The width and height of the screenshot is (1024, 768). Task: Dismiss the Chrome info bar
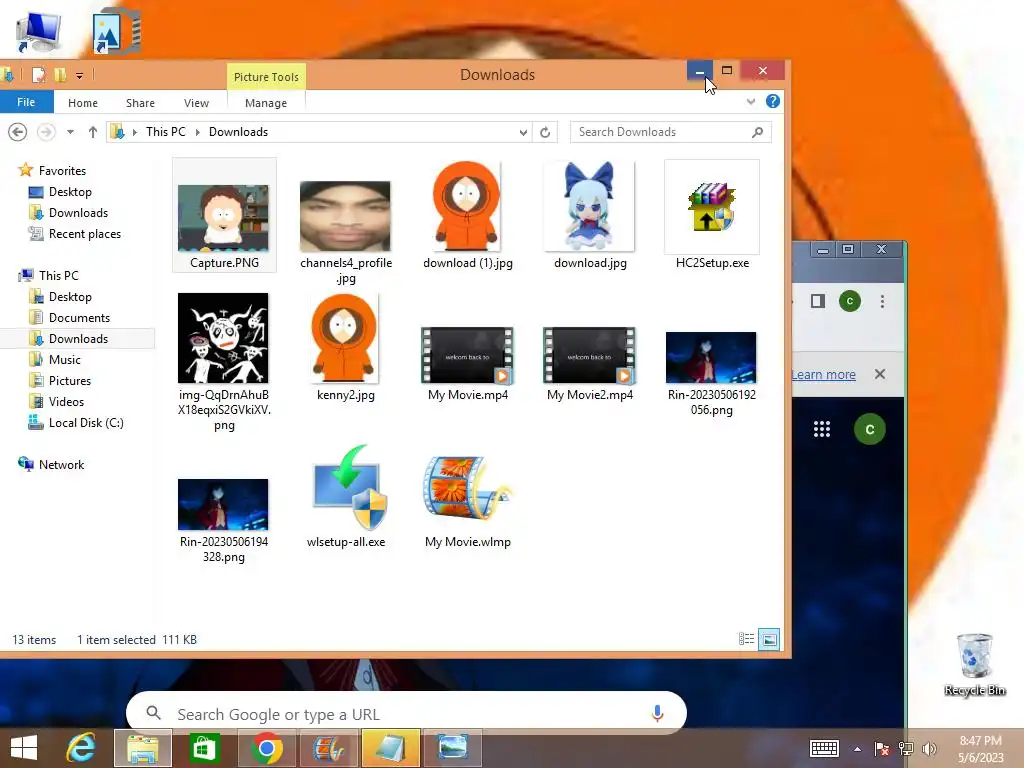click(880, 374)
